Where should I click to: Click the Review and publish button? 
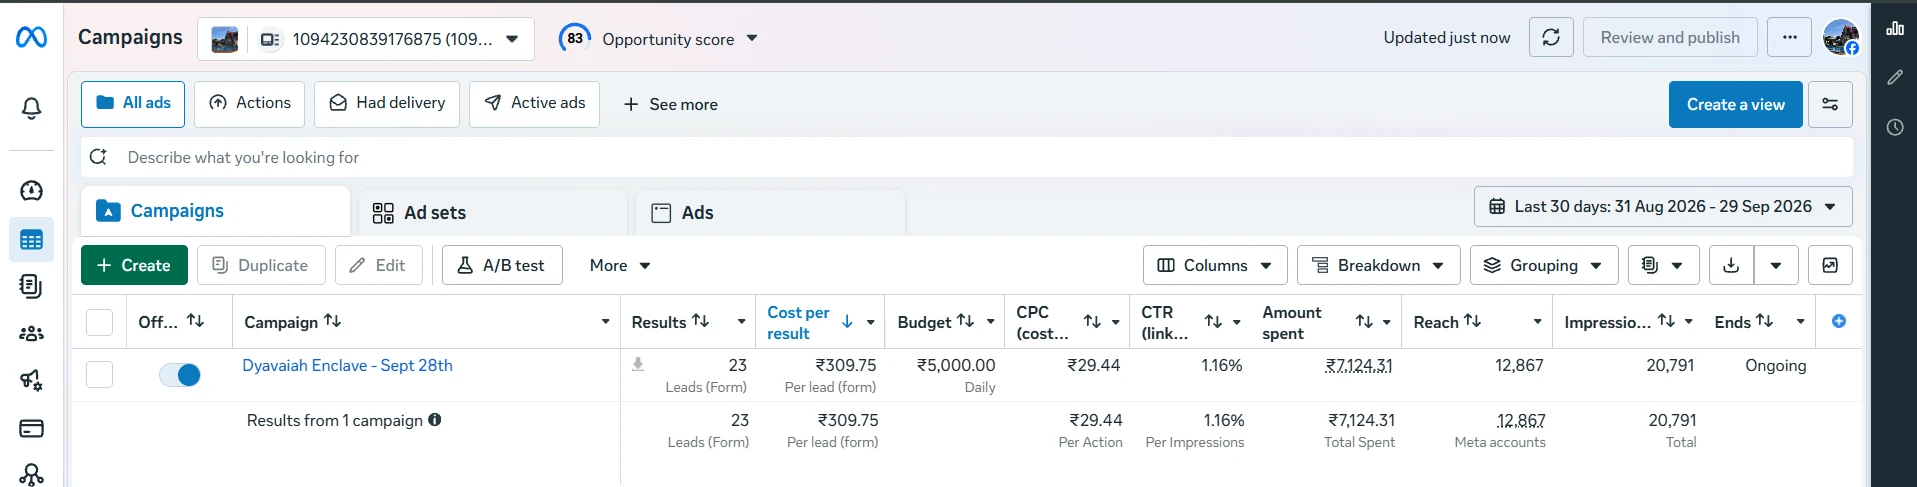1670,37
